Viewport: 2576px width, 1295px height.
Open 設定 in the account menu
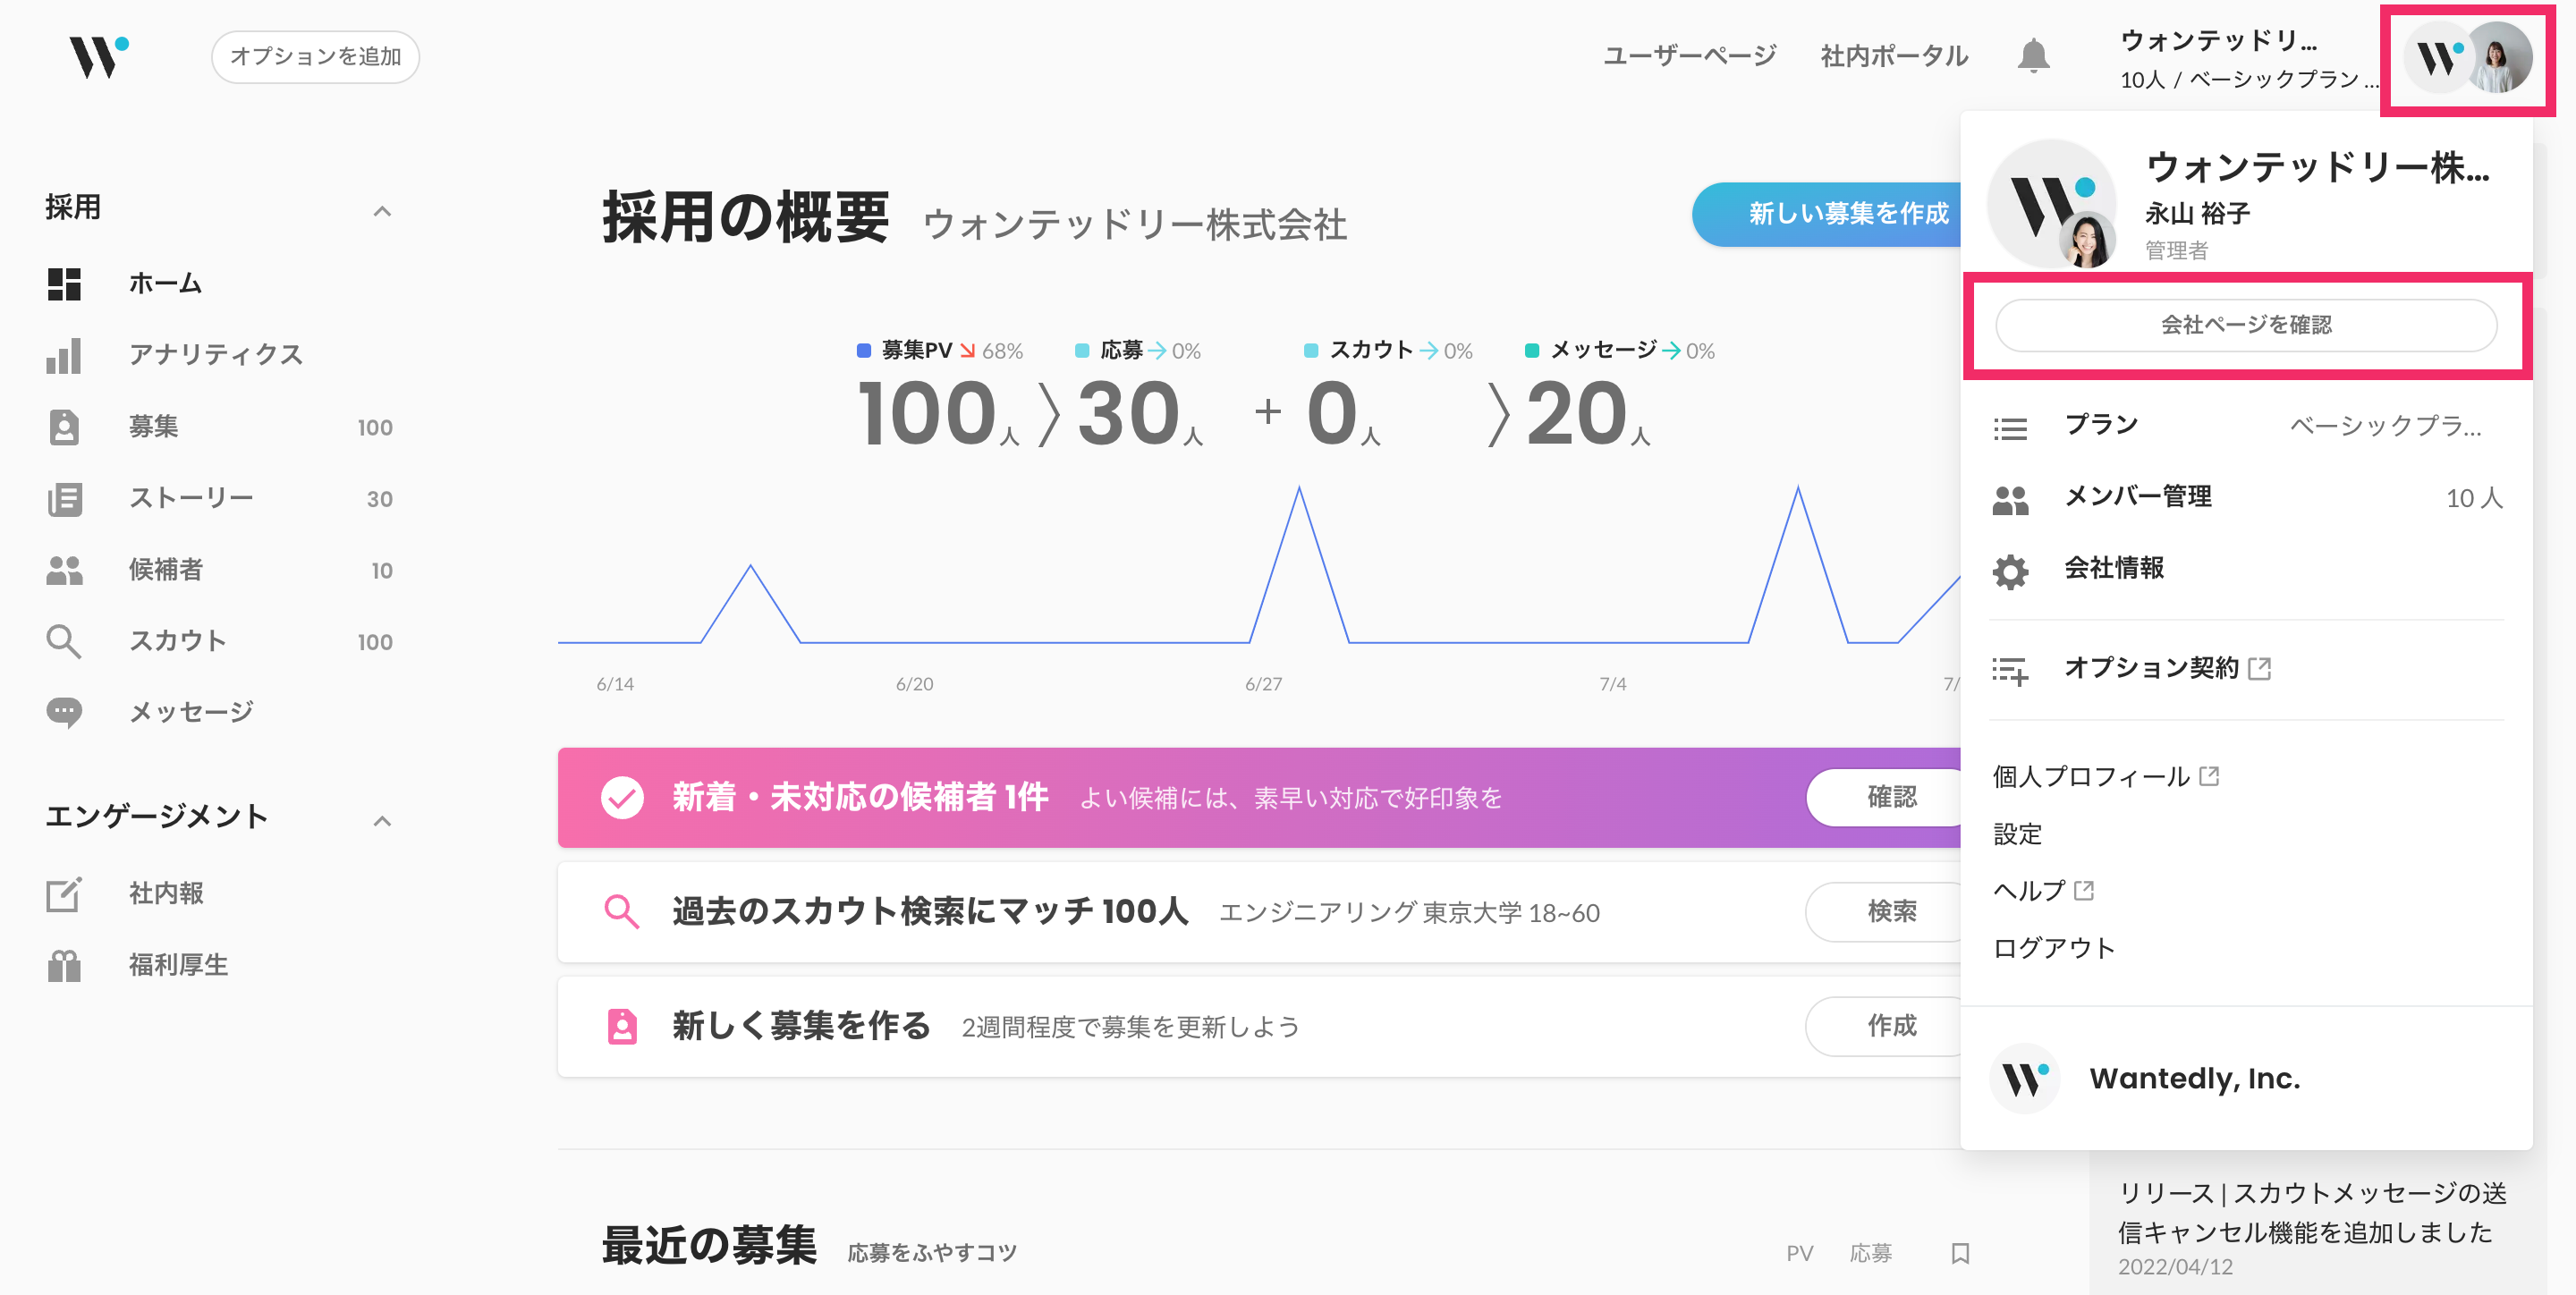tap(2017, 834)
